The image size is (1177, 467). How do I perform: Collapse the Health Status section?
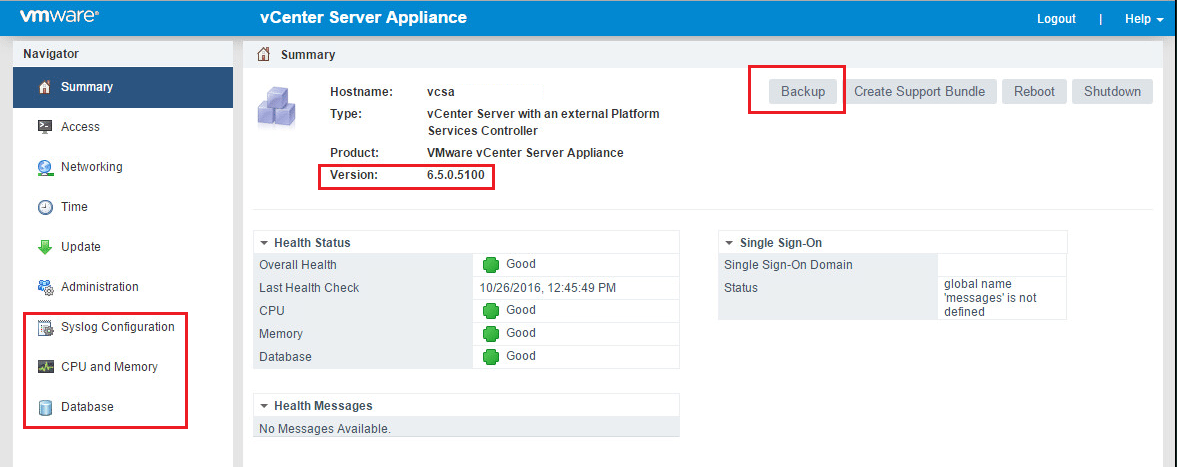tap(264, 243)
